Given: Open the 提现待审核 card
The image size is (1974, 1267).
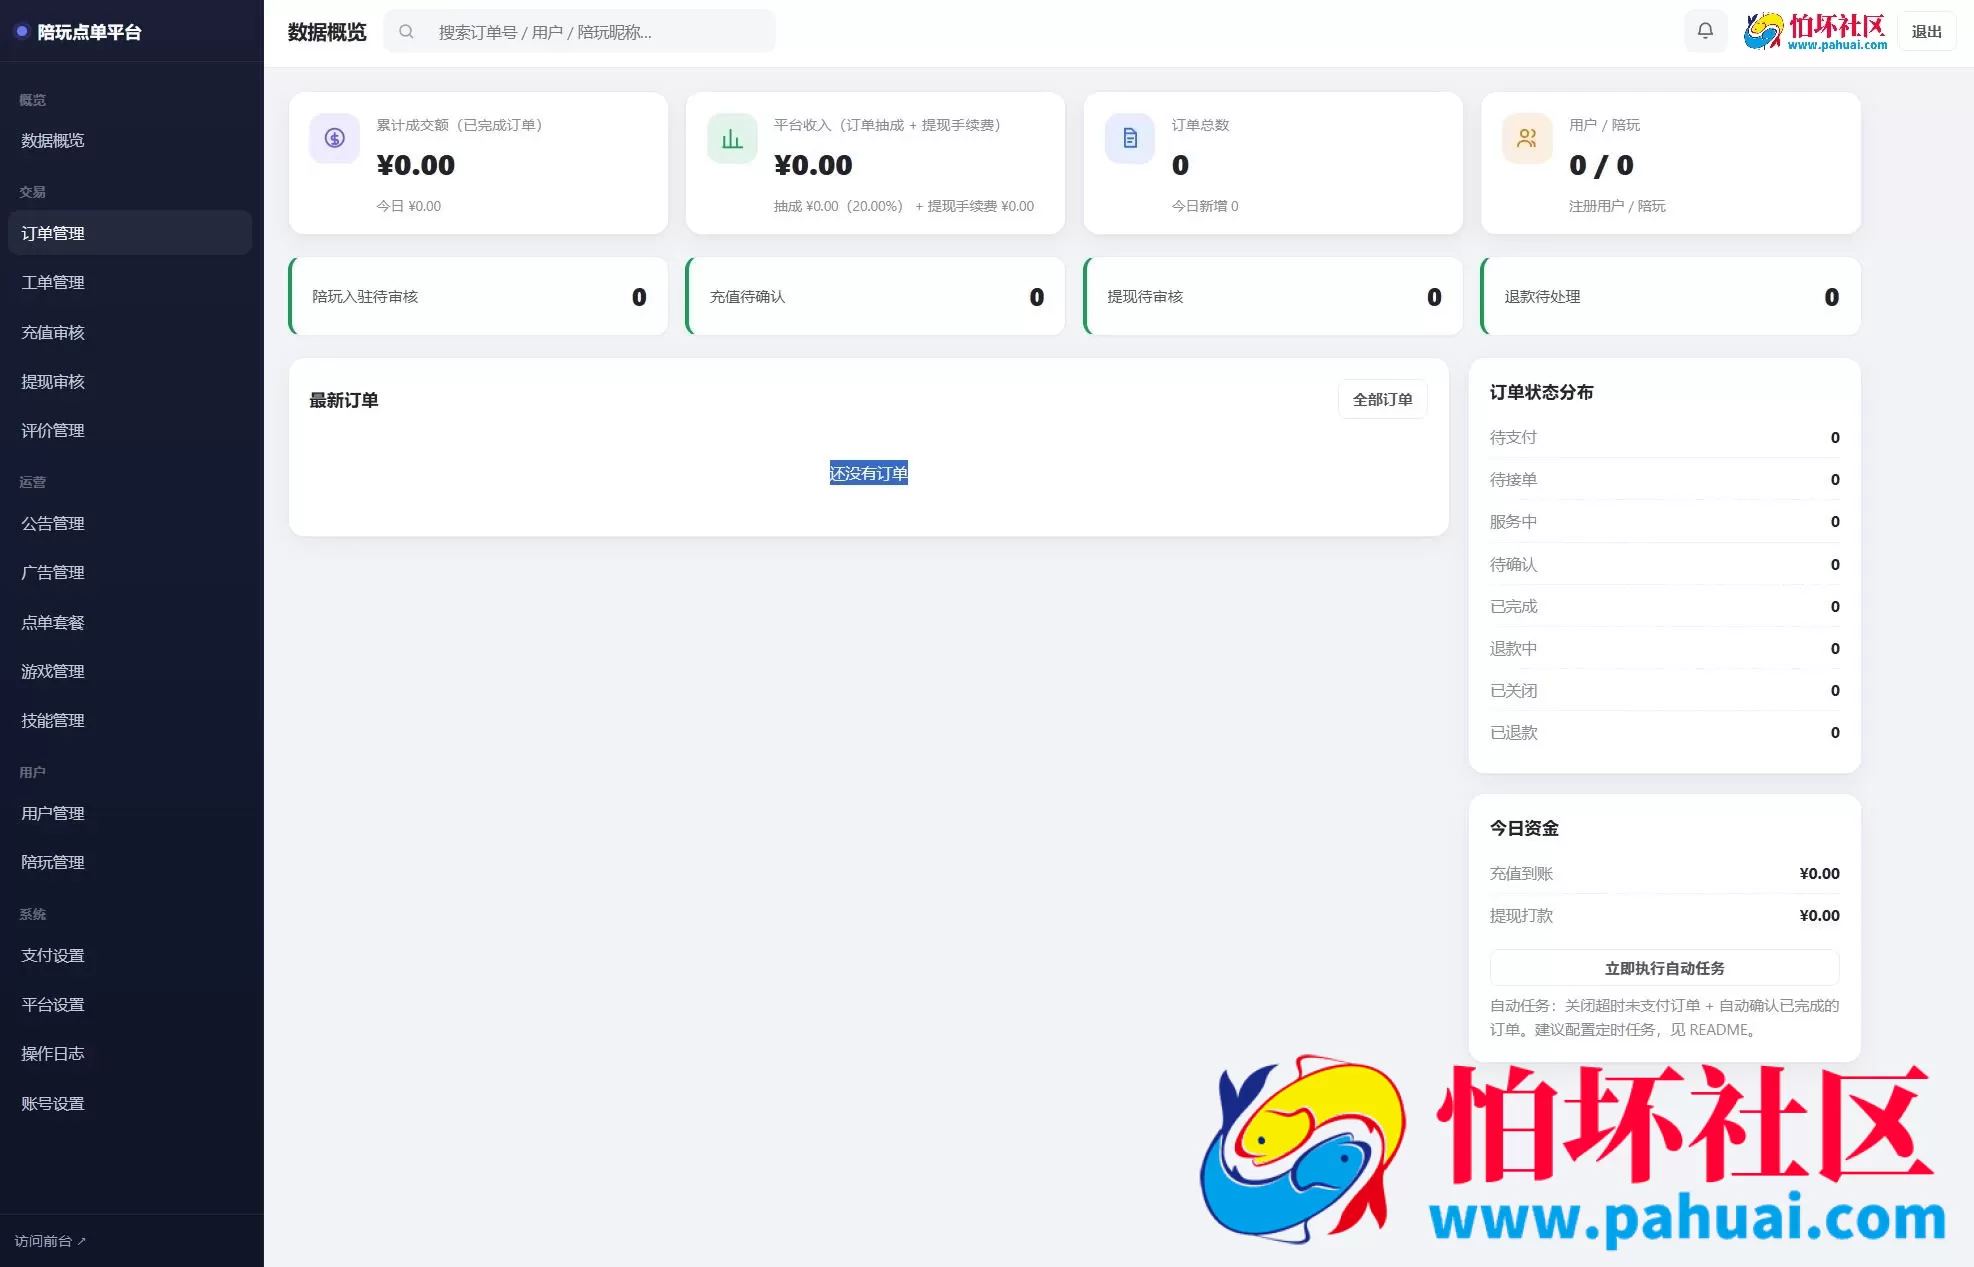Looking at the screenshot, I should pos(1273,296).
